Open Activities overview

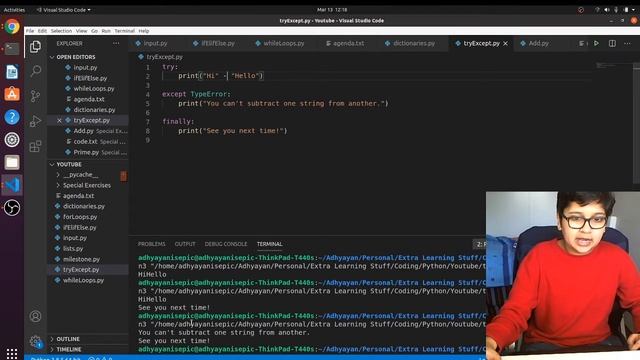tap(14, 10)
